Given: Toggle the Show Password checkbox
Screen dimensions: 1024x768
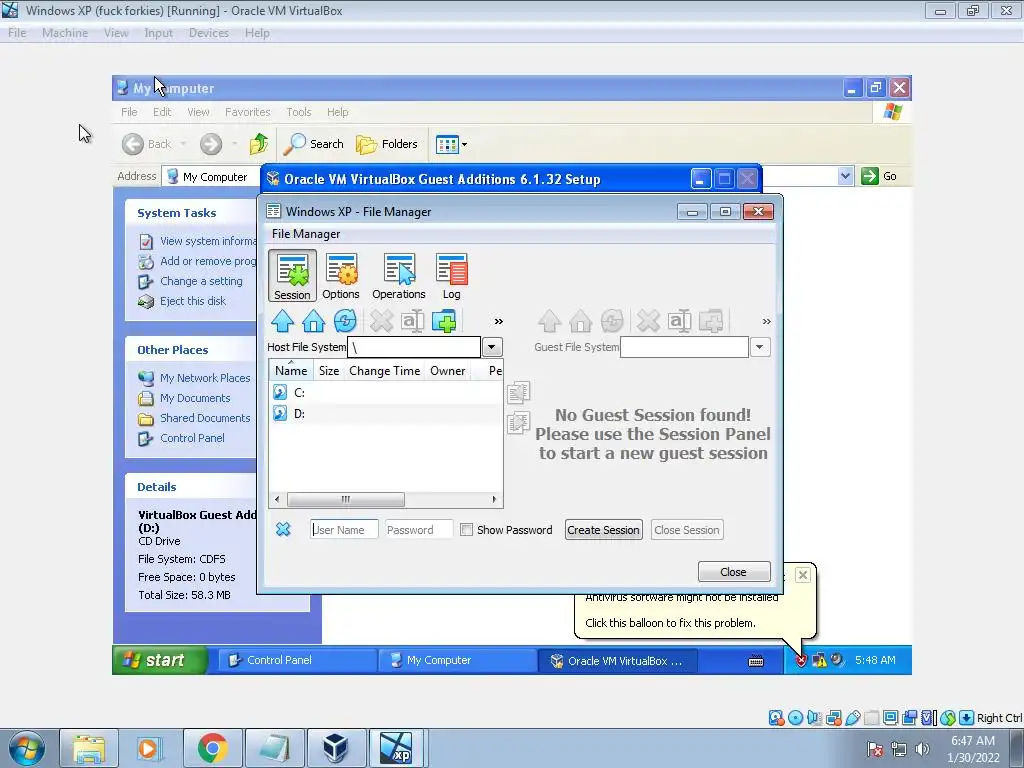Looking at the screenshot, I should (466, 530).
